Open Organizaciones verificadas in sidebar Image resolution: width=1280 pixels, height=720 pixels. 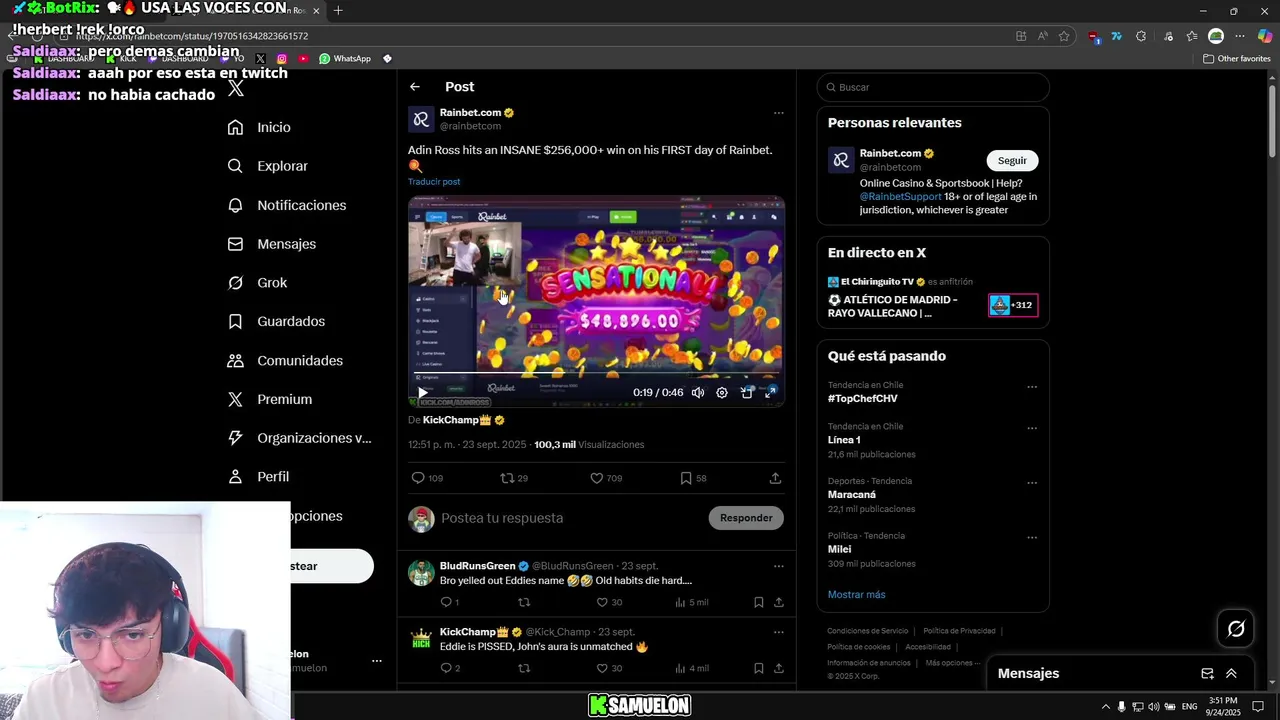click(x=299, y=438)
